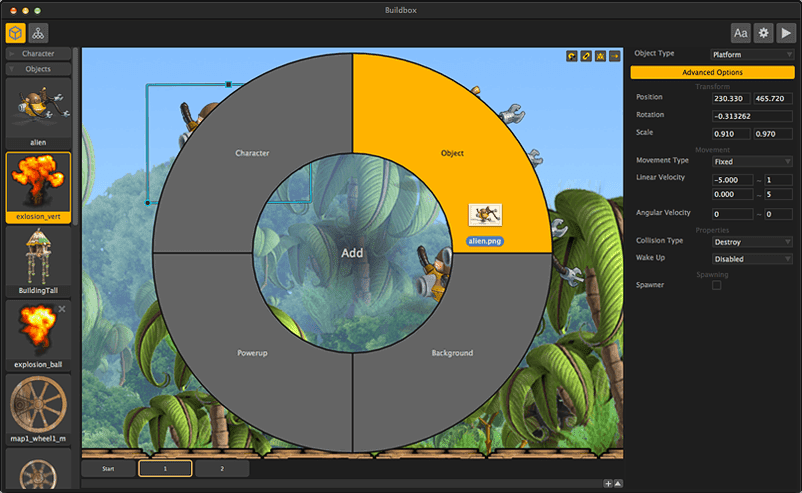The width and height of the screenshot is (802, 493).
Task: Click the Scale Y field 0.970
Action: 773,134
